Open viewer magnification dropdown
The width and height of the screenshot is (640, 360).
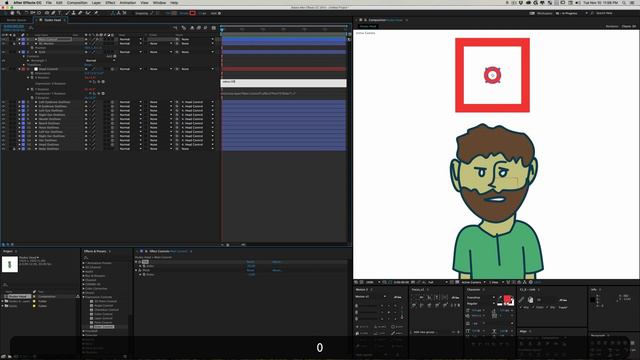(371, 282)
